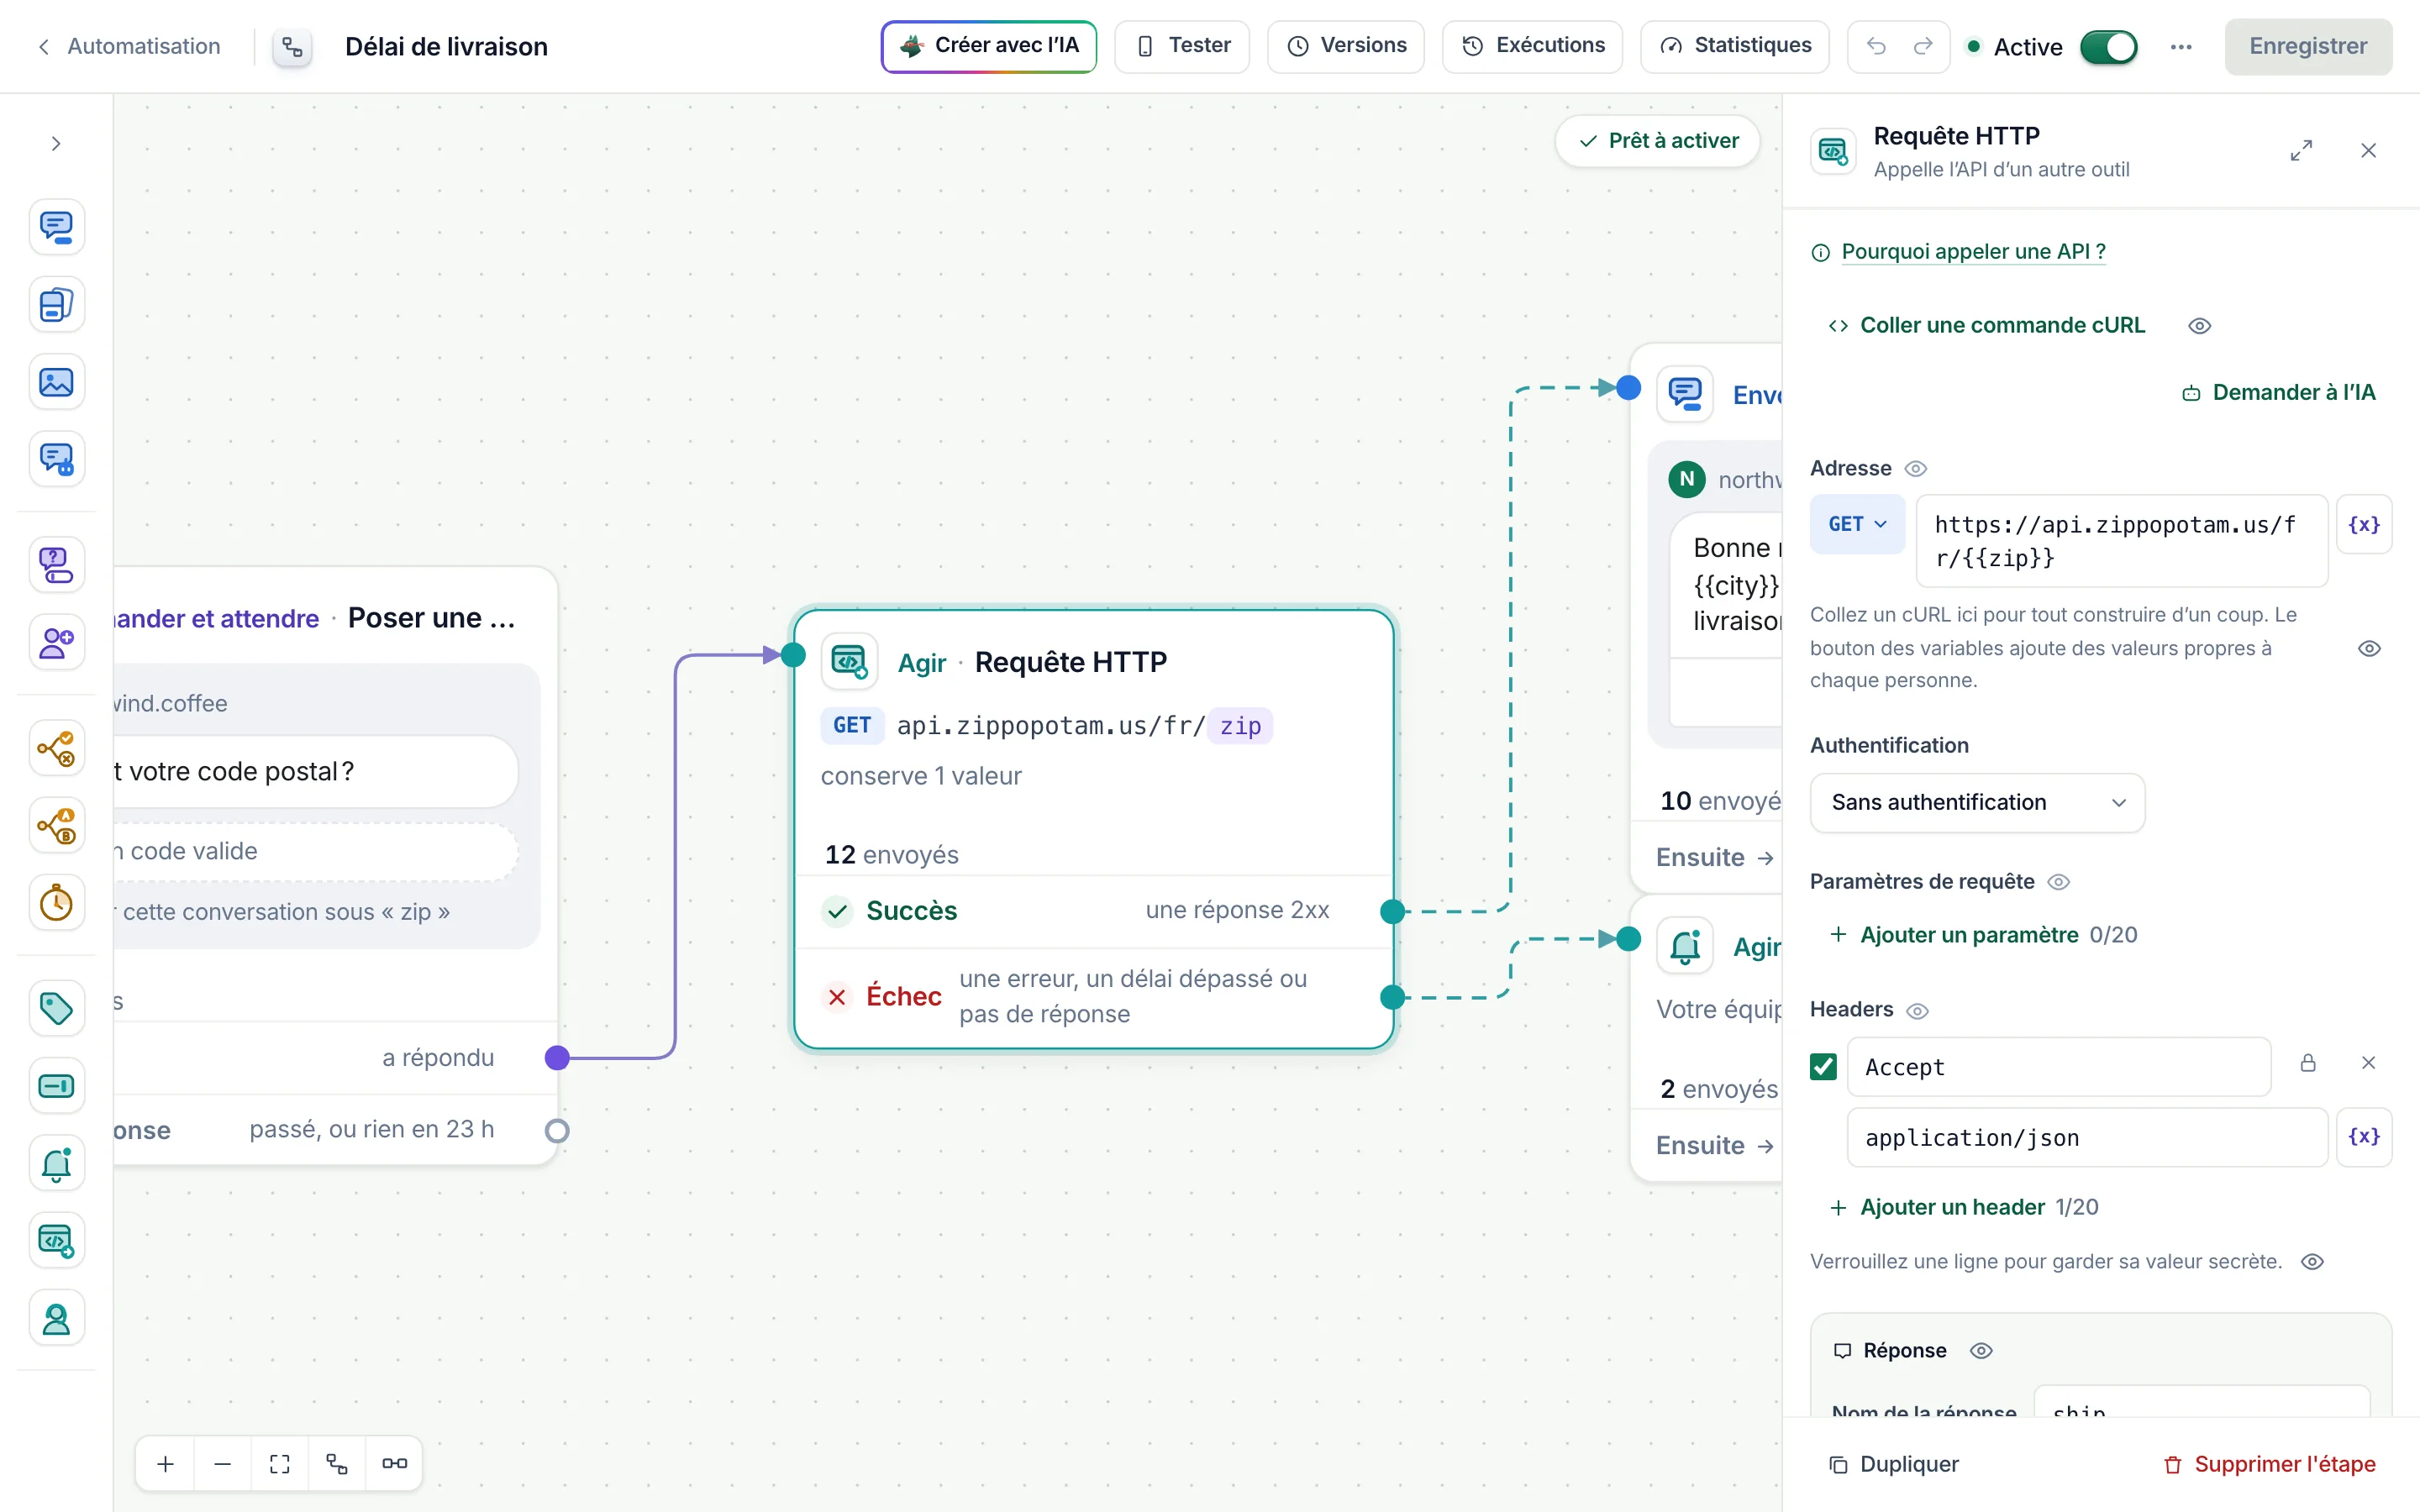Click into the Accept header name field

coord(2059,1067)
